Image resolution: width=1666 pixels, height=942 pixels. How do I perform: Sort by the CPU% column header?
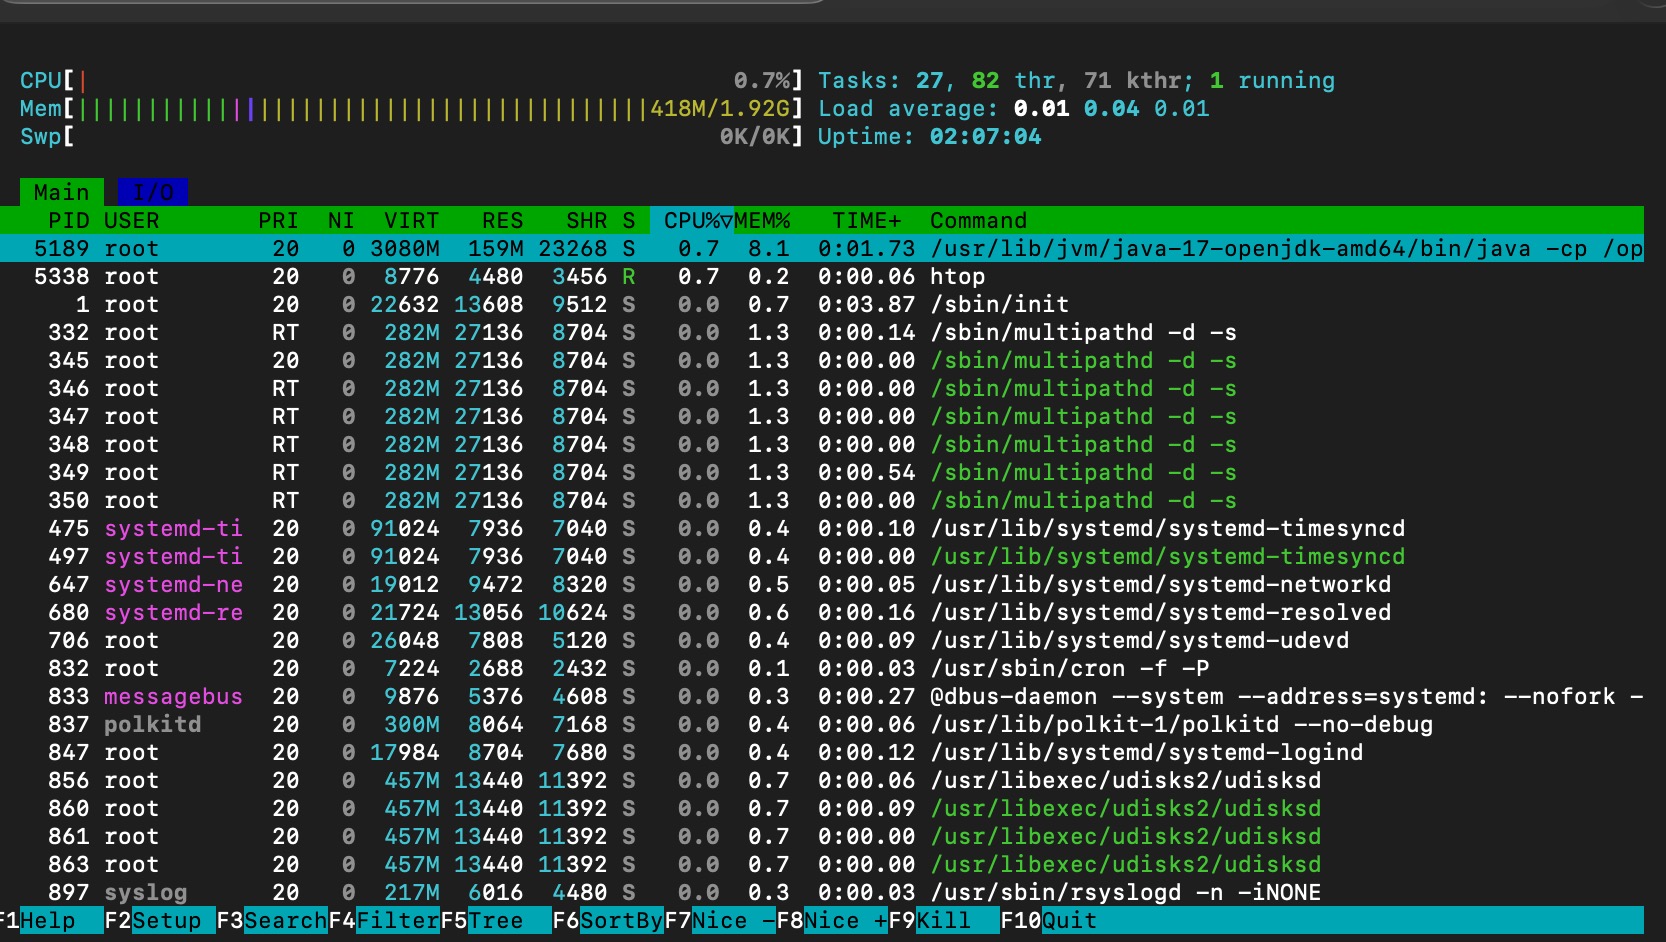click(691, 220)
